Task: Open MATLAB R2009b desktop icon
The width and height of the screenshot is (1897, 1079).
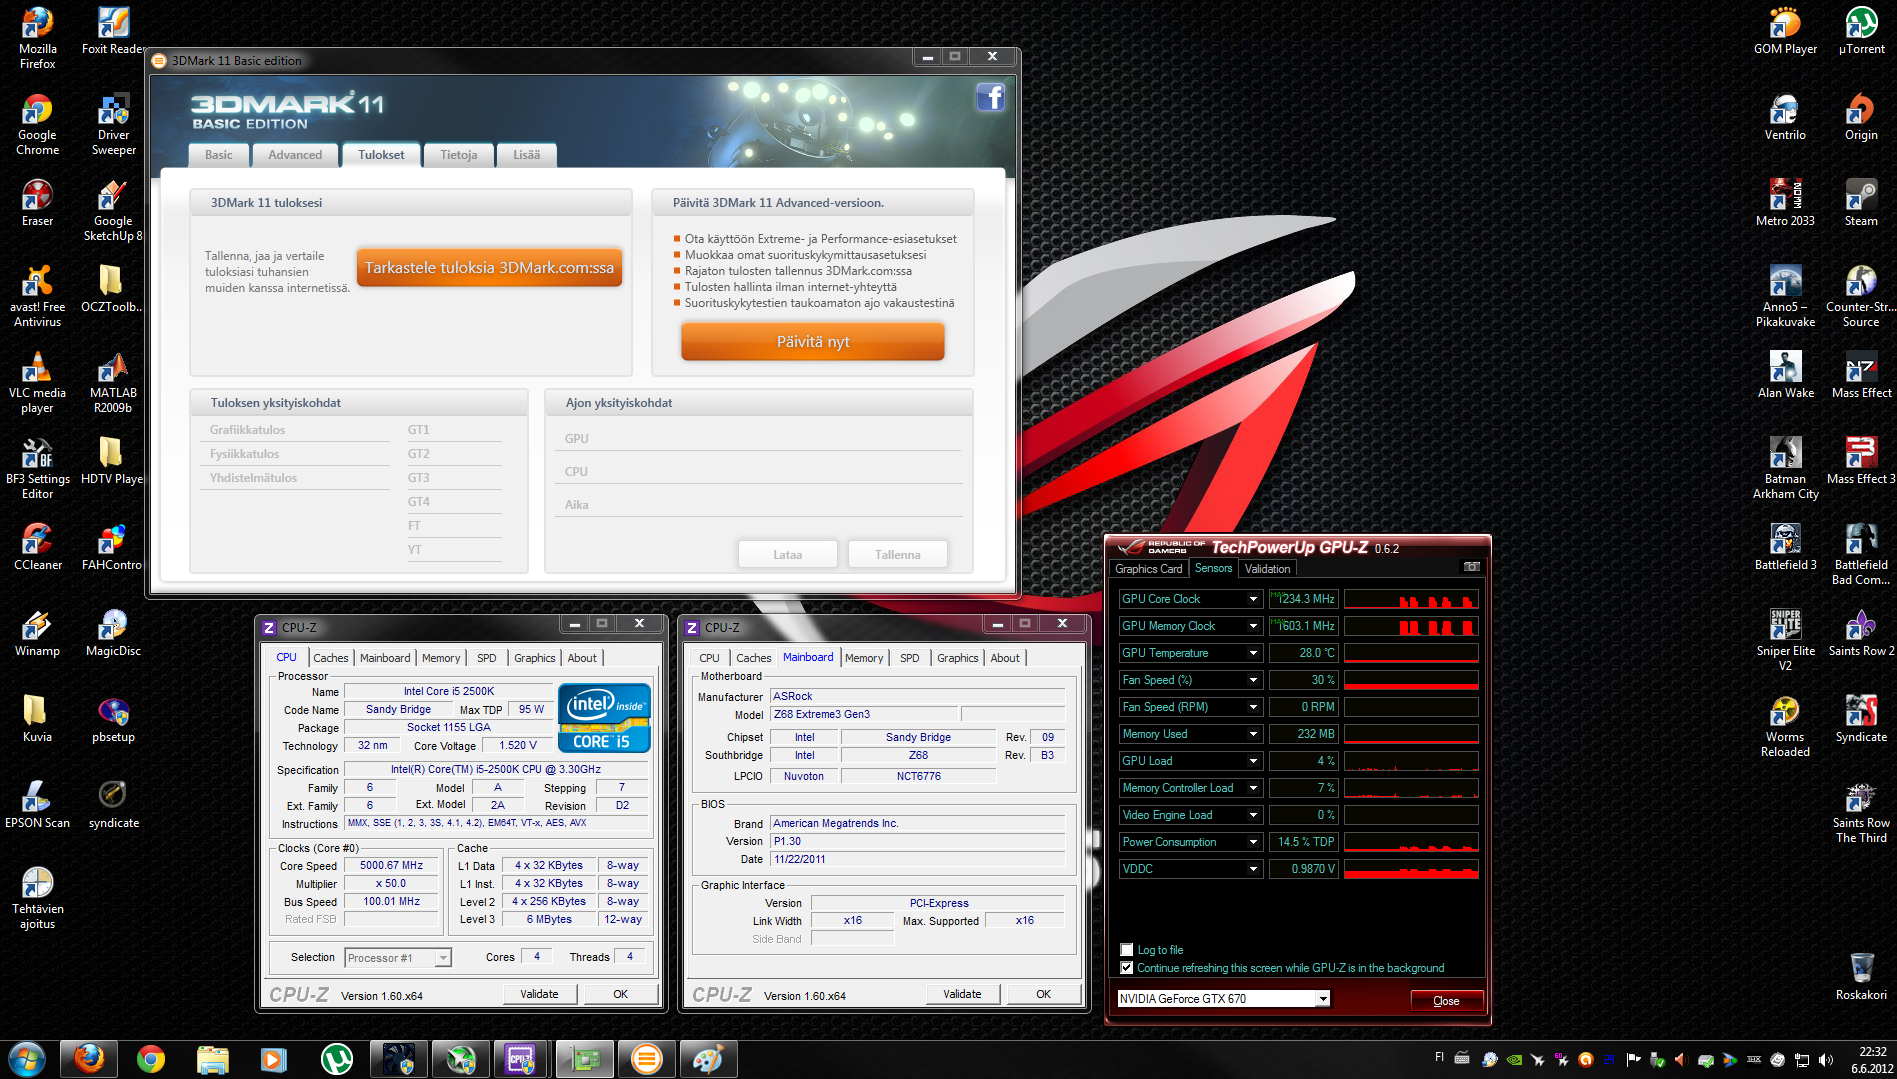Action: pos(113,382)
